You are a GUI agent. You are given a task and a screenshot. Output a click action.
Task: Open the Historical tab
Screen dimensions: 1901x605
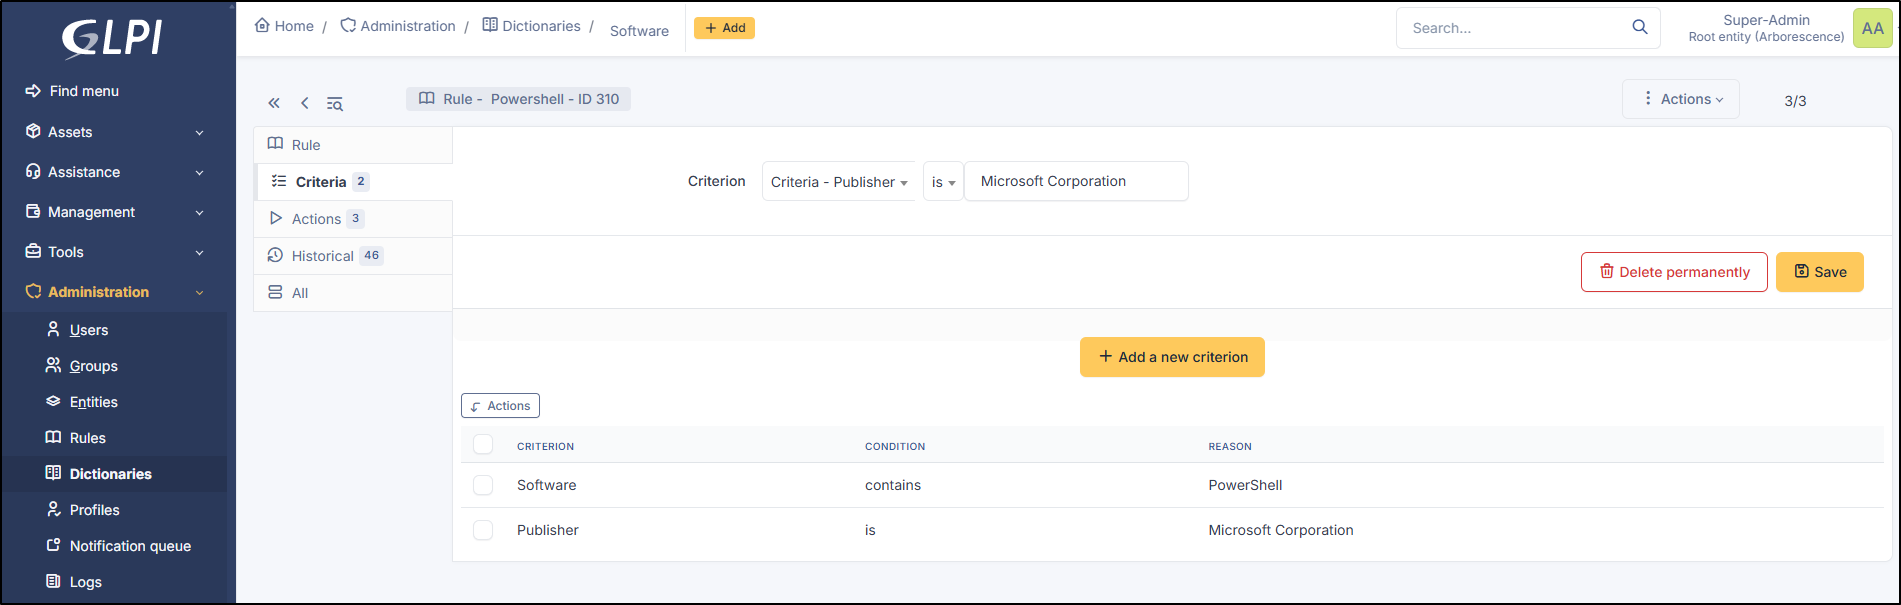pyautogui.click(x=353, y=256)
